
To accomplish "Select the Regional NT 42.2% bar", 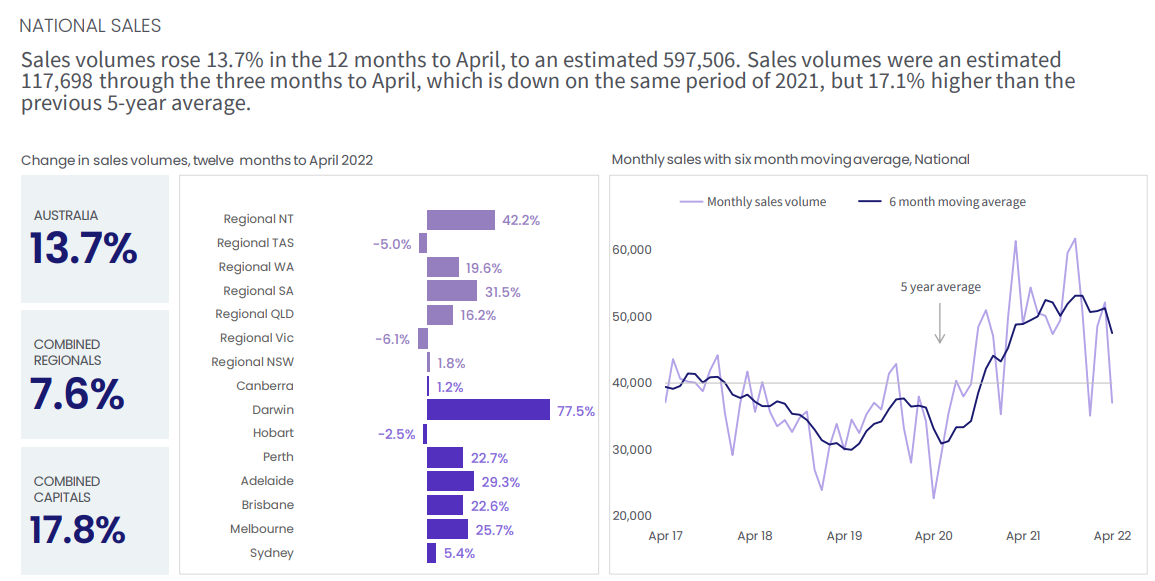I will click(460, 220).
